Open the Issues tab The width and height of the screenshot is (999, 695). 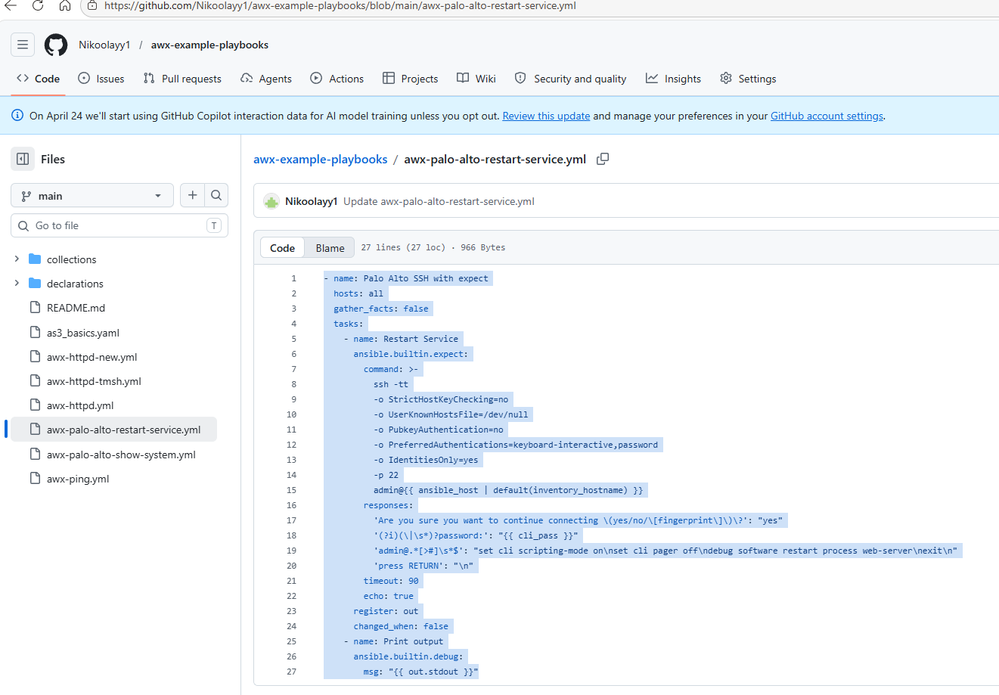pos(101,78)
